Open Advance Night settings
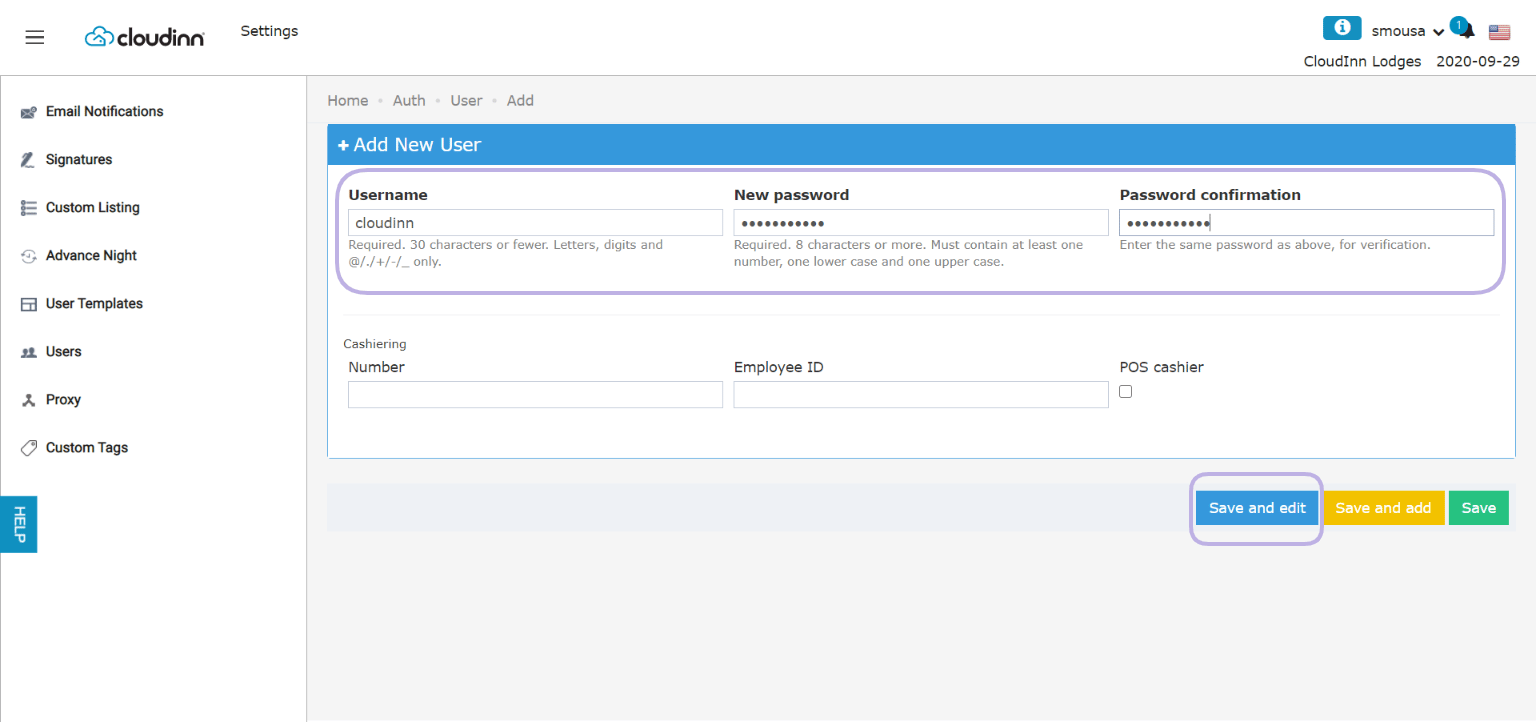This screenshot has height=722, width=1536. (x=91, y=255)
